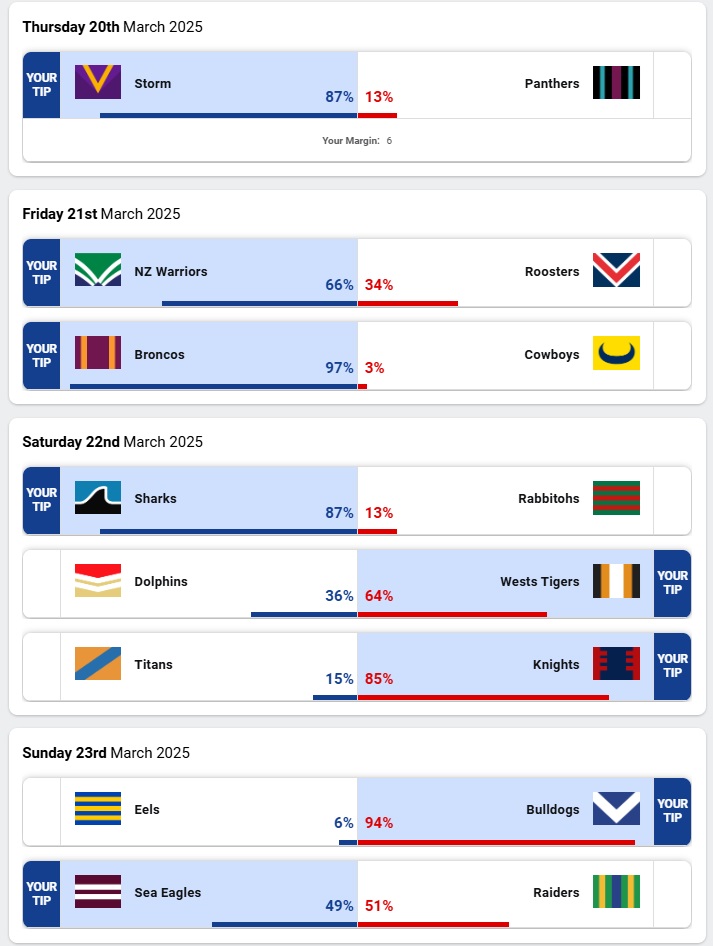
Task: Click the Raiders team logo
Action: pyautogui.click(x=616, y=892)
